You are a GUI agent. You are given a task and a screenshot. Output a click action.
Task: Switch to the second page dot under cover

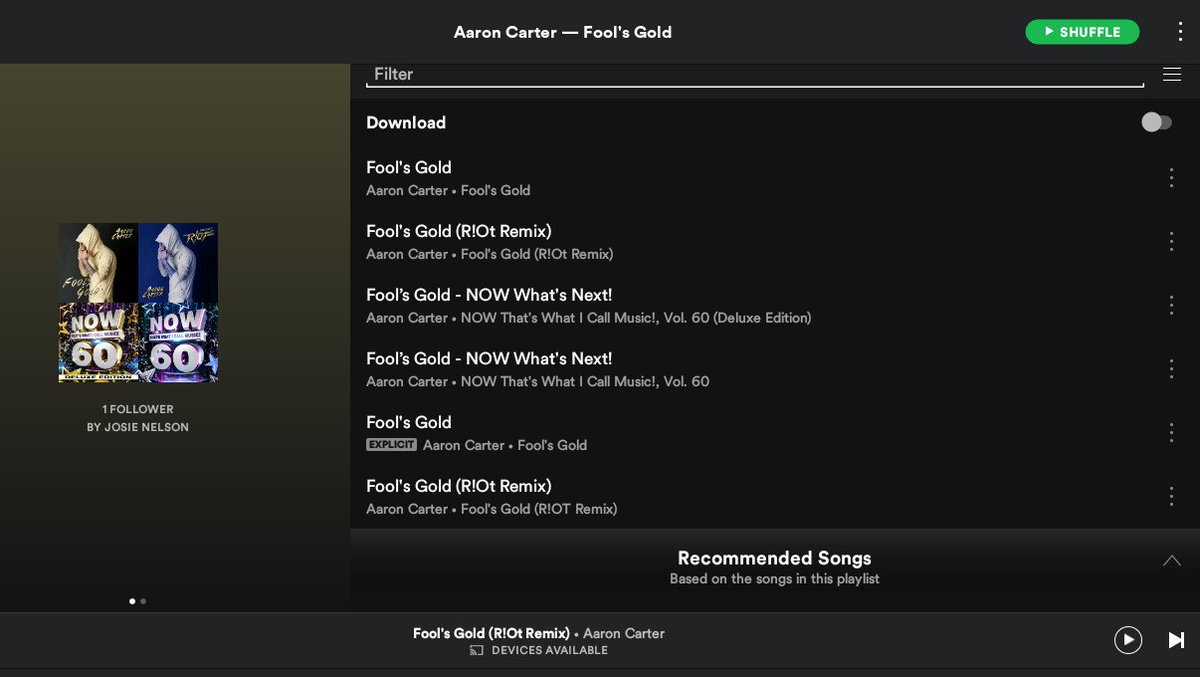tap(143, 601)
